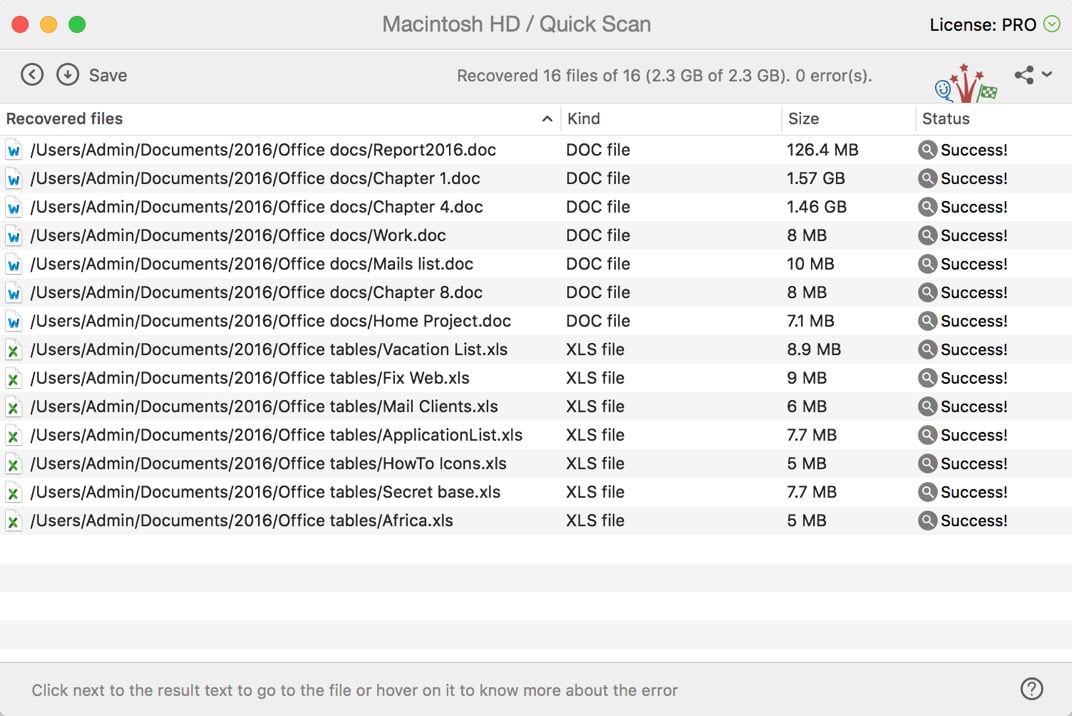Click Success! status for Work.doc
This screenshot has width=1072, height=716.
coord(974,235)
